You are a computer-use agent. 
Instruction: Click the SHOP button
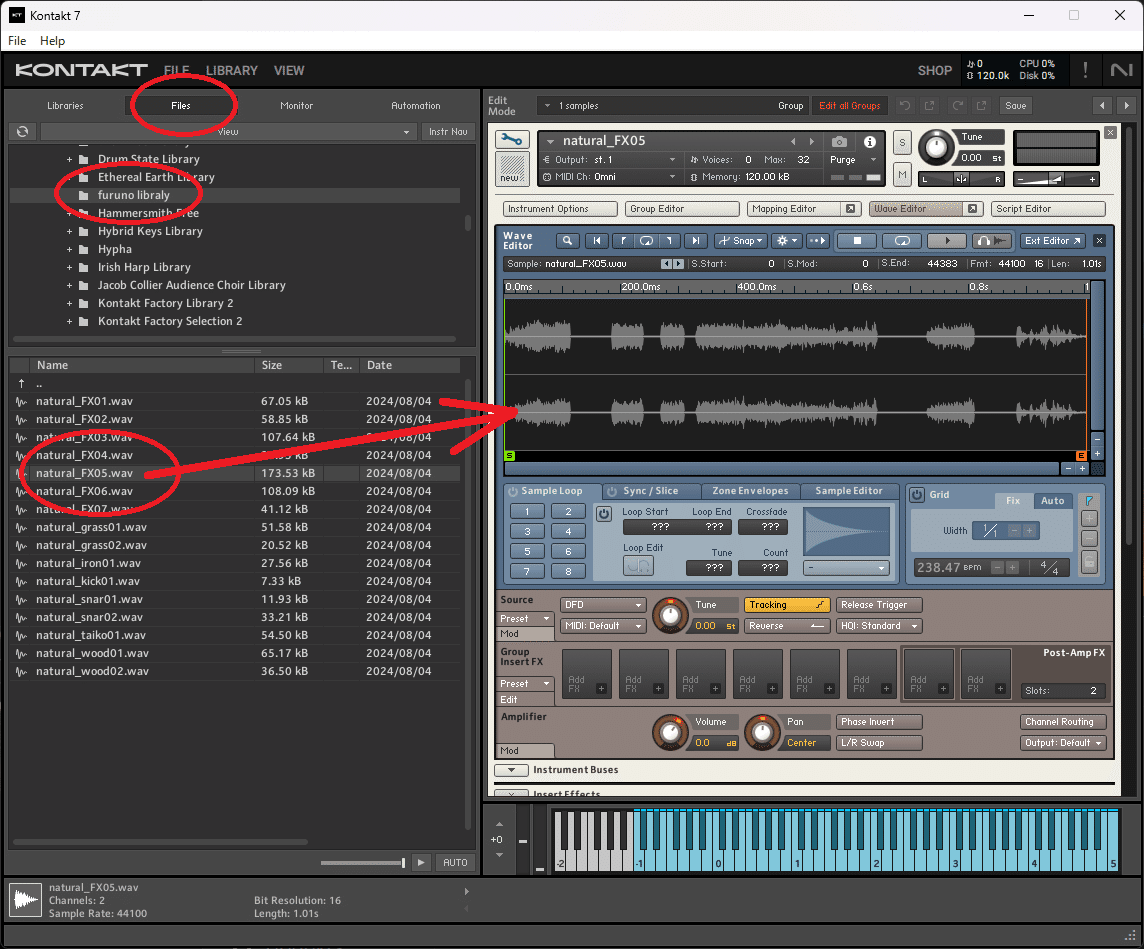(935, 71)
